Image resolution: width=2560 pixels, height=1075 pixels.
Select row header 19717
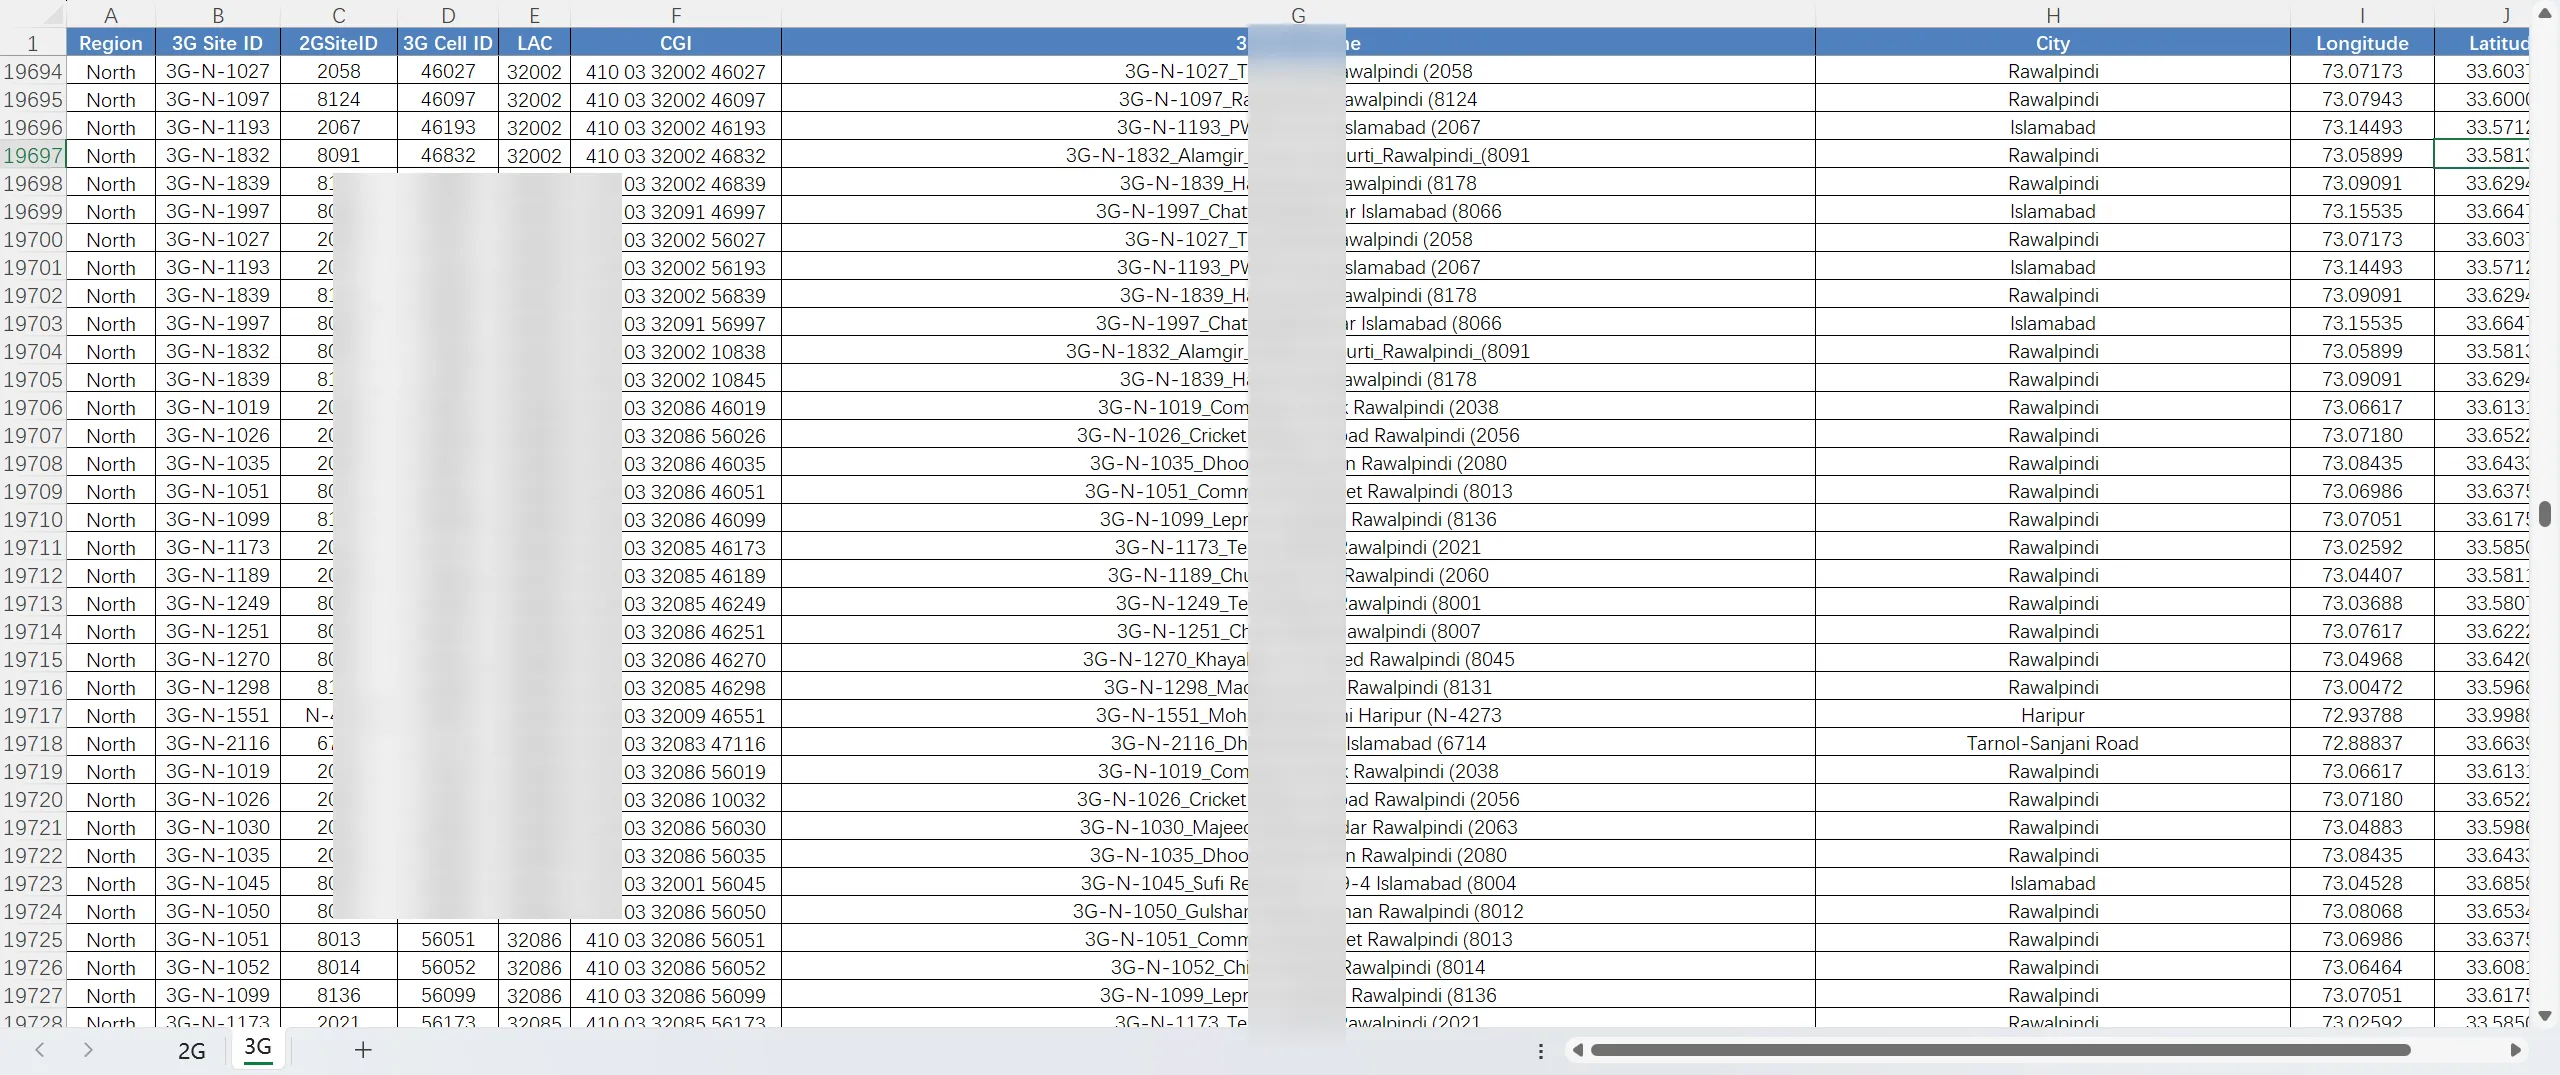(x=33, y=715)
